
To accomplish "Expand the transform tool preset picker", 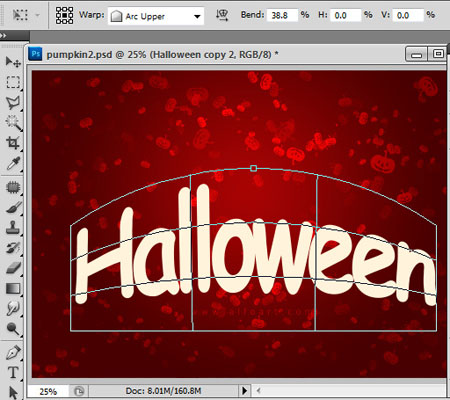I will [24, 15].
